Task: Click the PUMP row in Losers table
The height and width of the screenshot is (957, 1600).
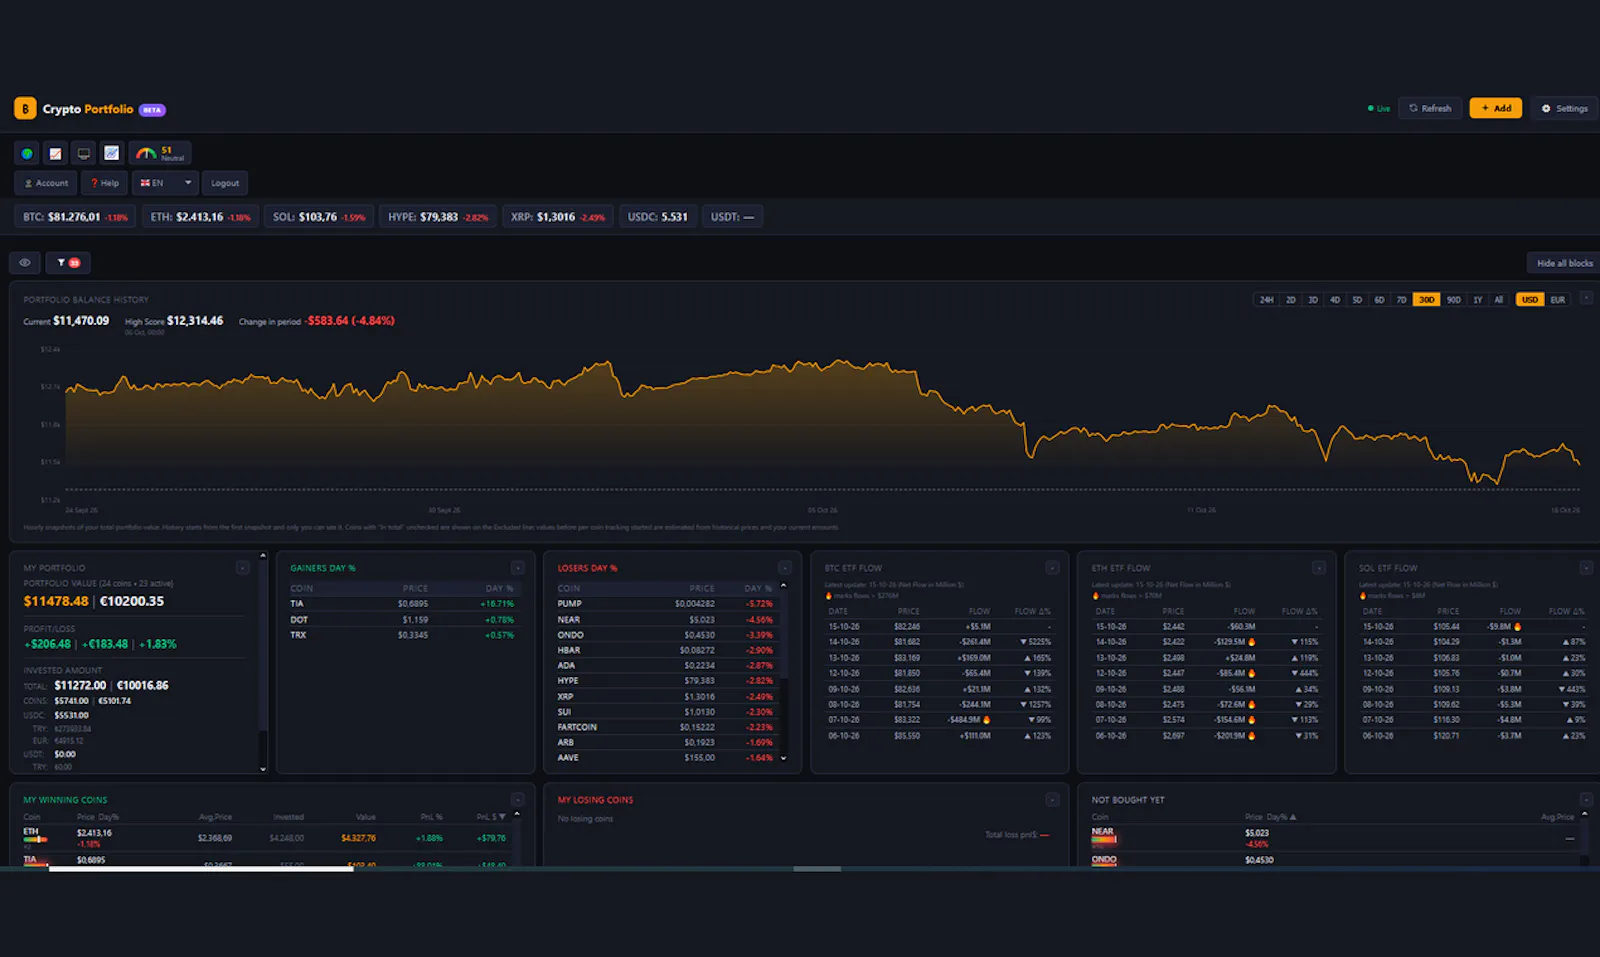Action: point(665,604)
